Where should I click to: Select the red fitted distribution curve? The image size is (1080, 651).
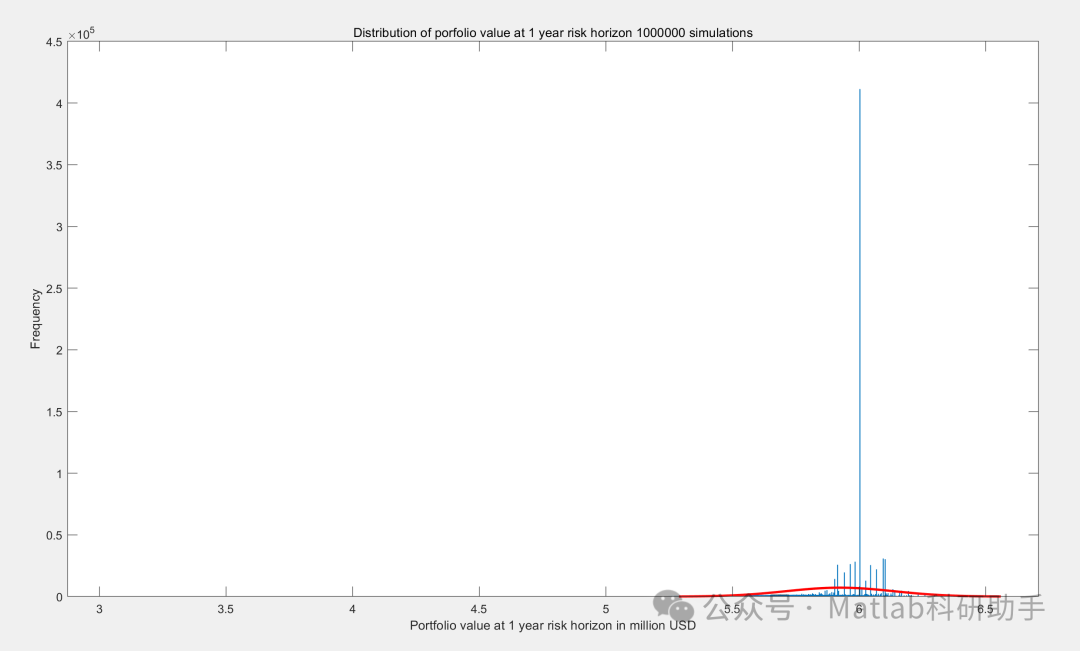[838, 591]
